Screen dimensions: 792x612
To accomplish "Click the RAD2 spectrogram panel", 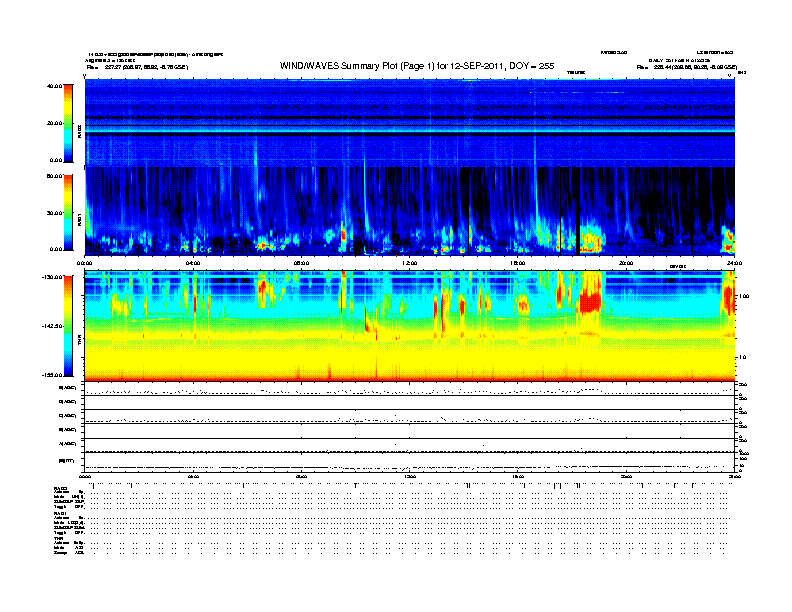I will 410,123.
